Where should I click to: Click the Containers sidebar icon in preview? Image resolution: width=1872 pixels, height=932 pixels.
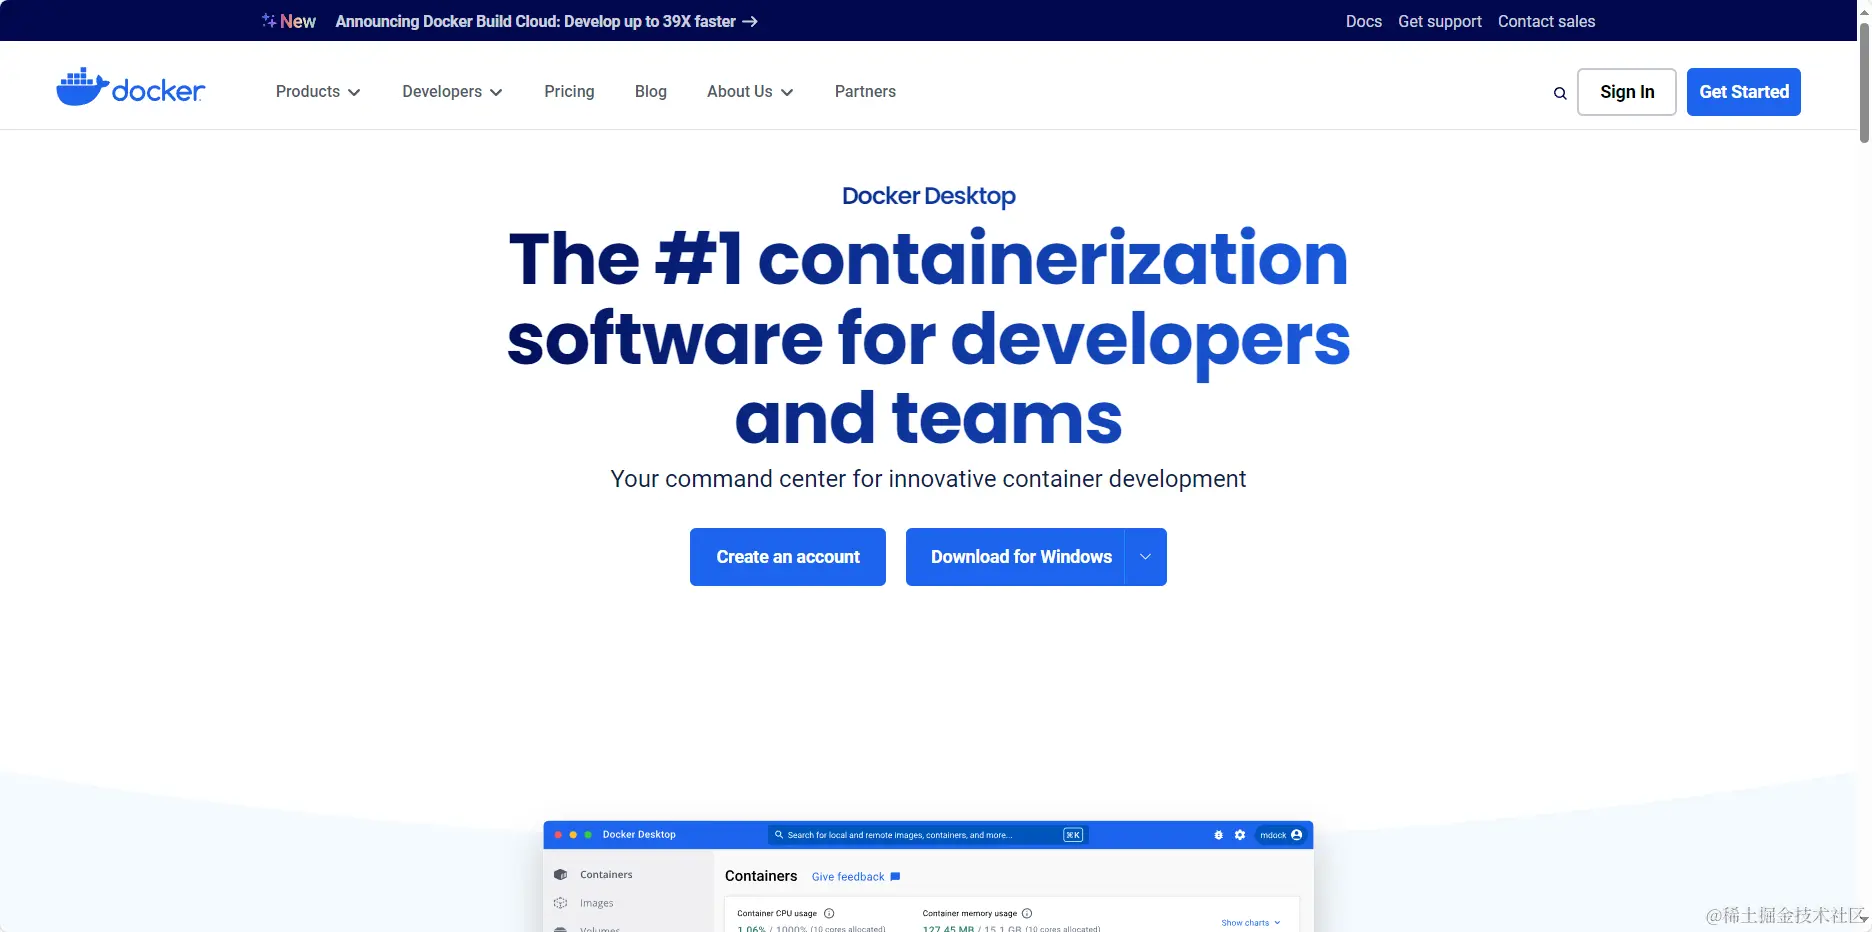(560, 874)
